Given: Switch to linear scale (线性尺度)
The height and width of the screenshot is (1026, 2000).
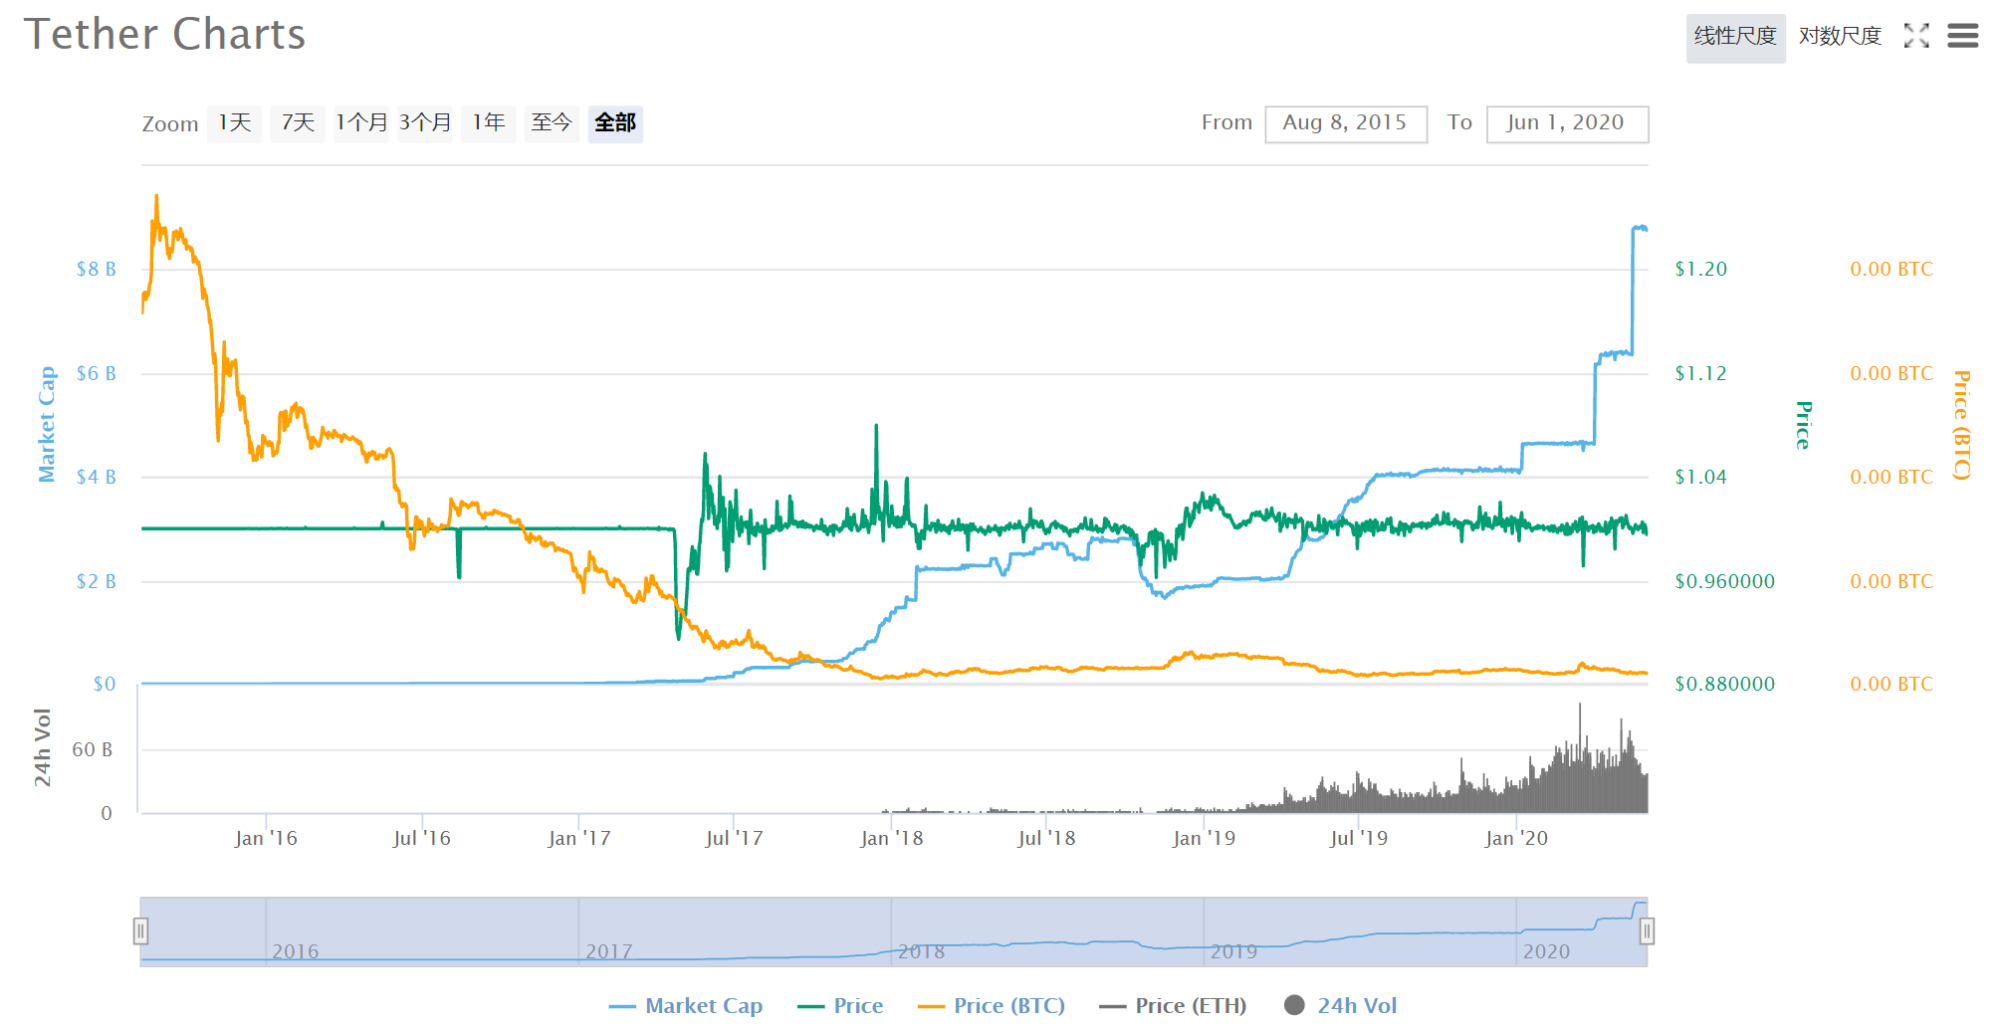Looking at the screenshot, I should [1735, 37].
